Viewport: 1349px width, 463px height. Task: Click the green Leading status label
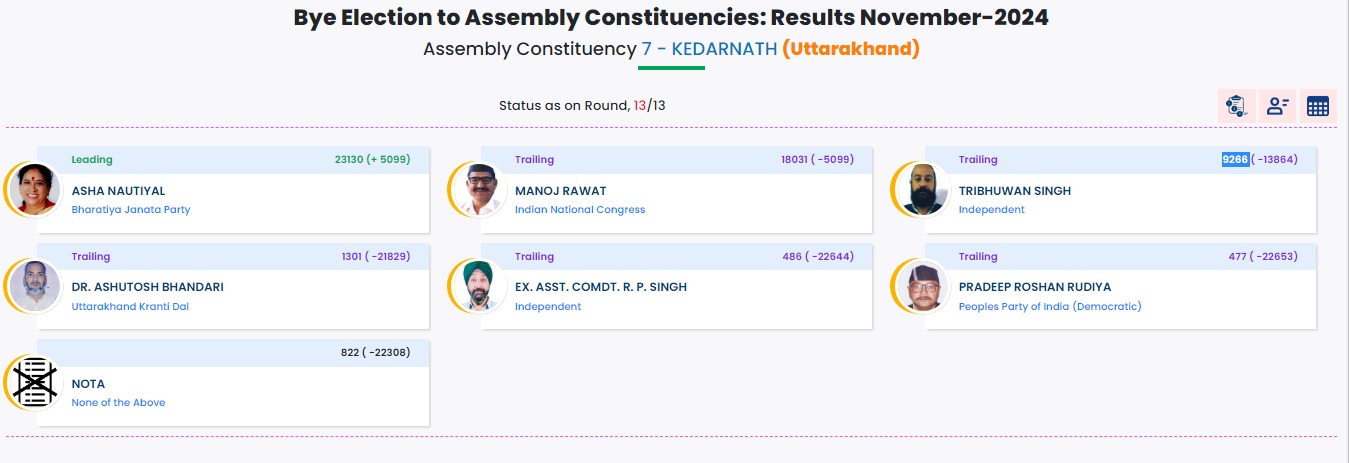92,160
